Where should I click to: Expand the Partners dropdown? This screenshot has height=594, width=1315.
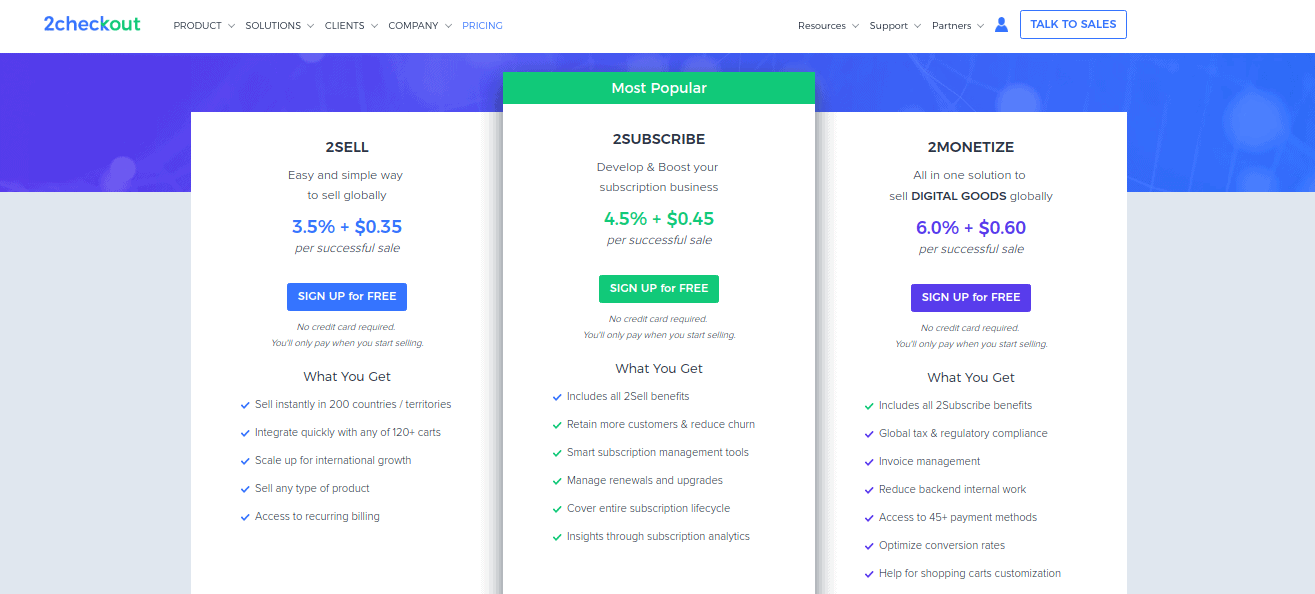[x=958, y=26]
